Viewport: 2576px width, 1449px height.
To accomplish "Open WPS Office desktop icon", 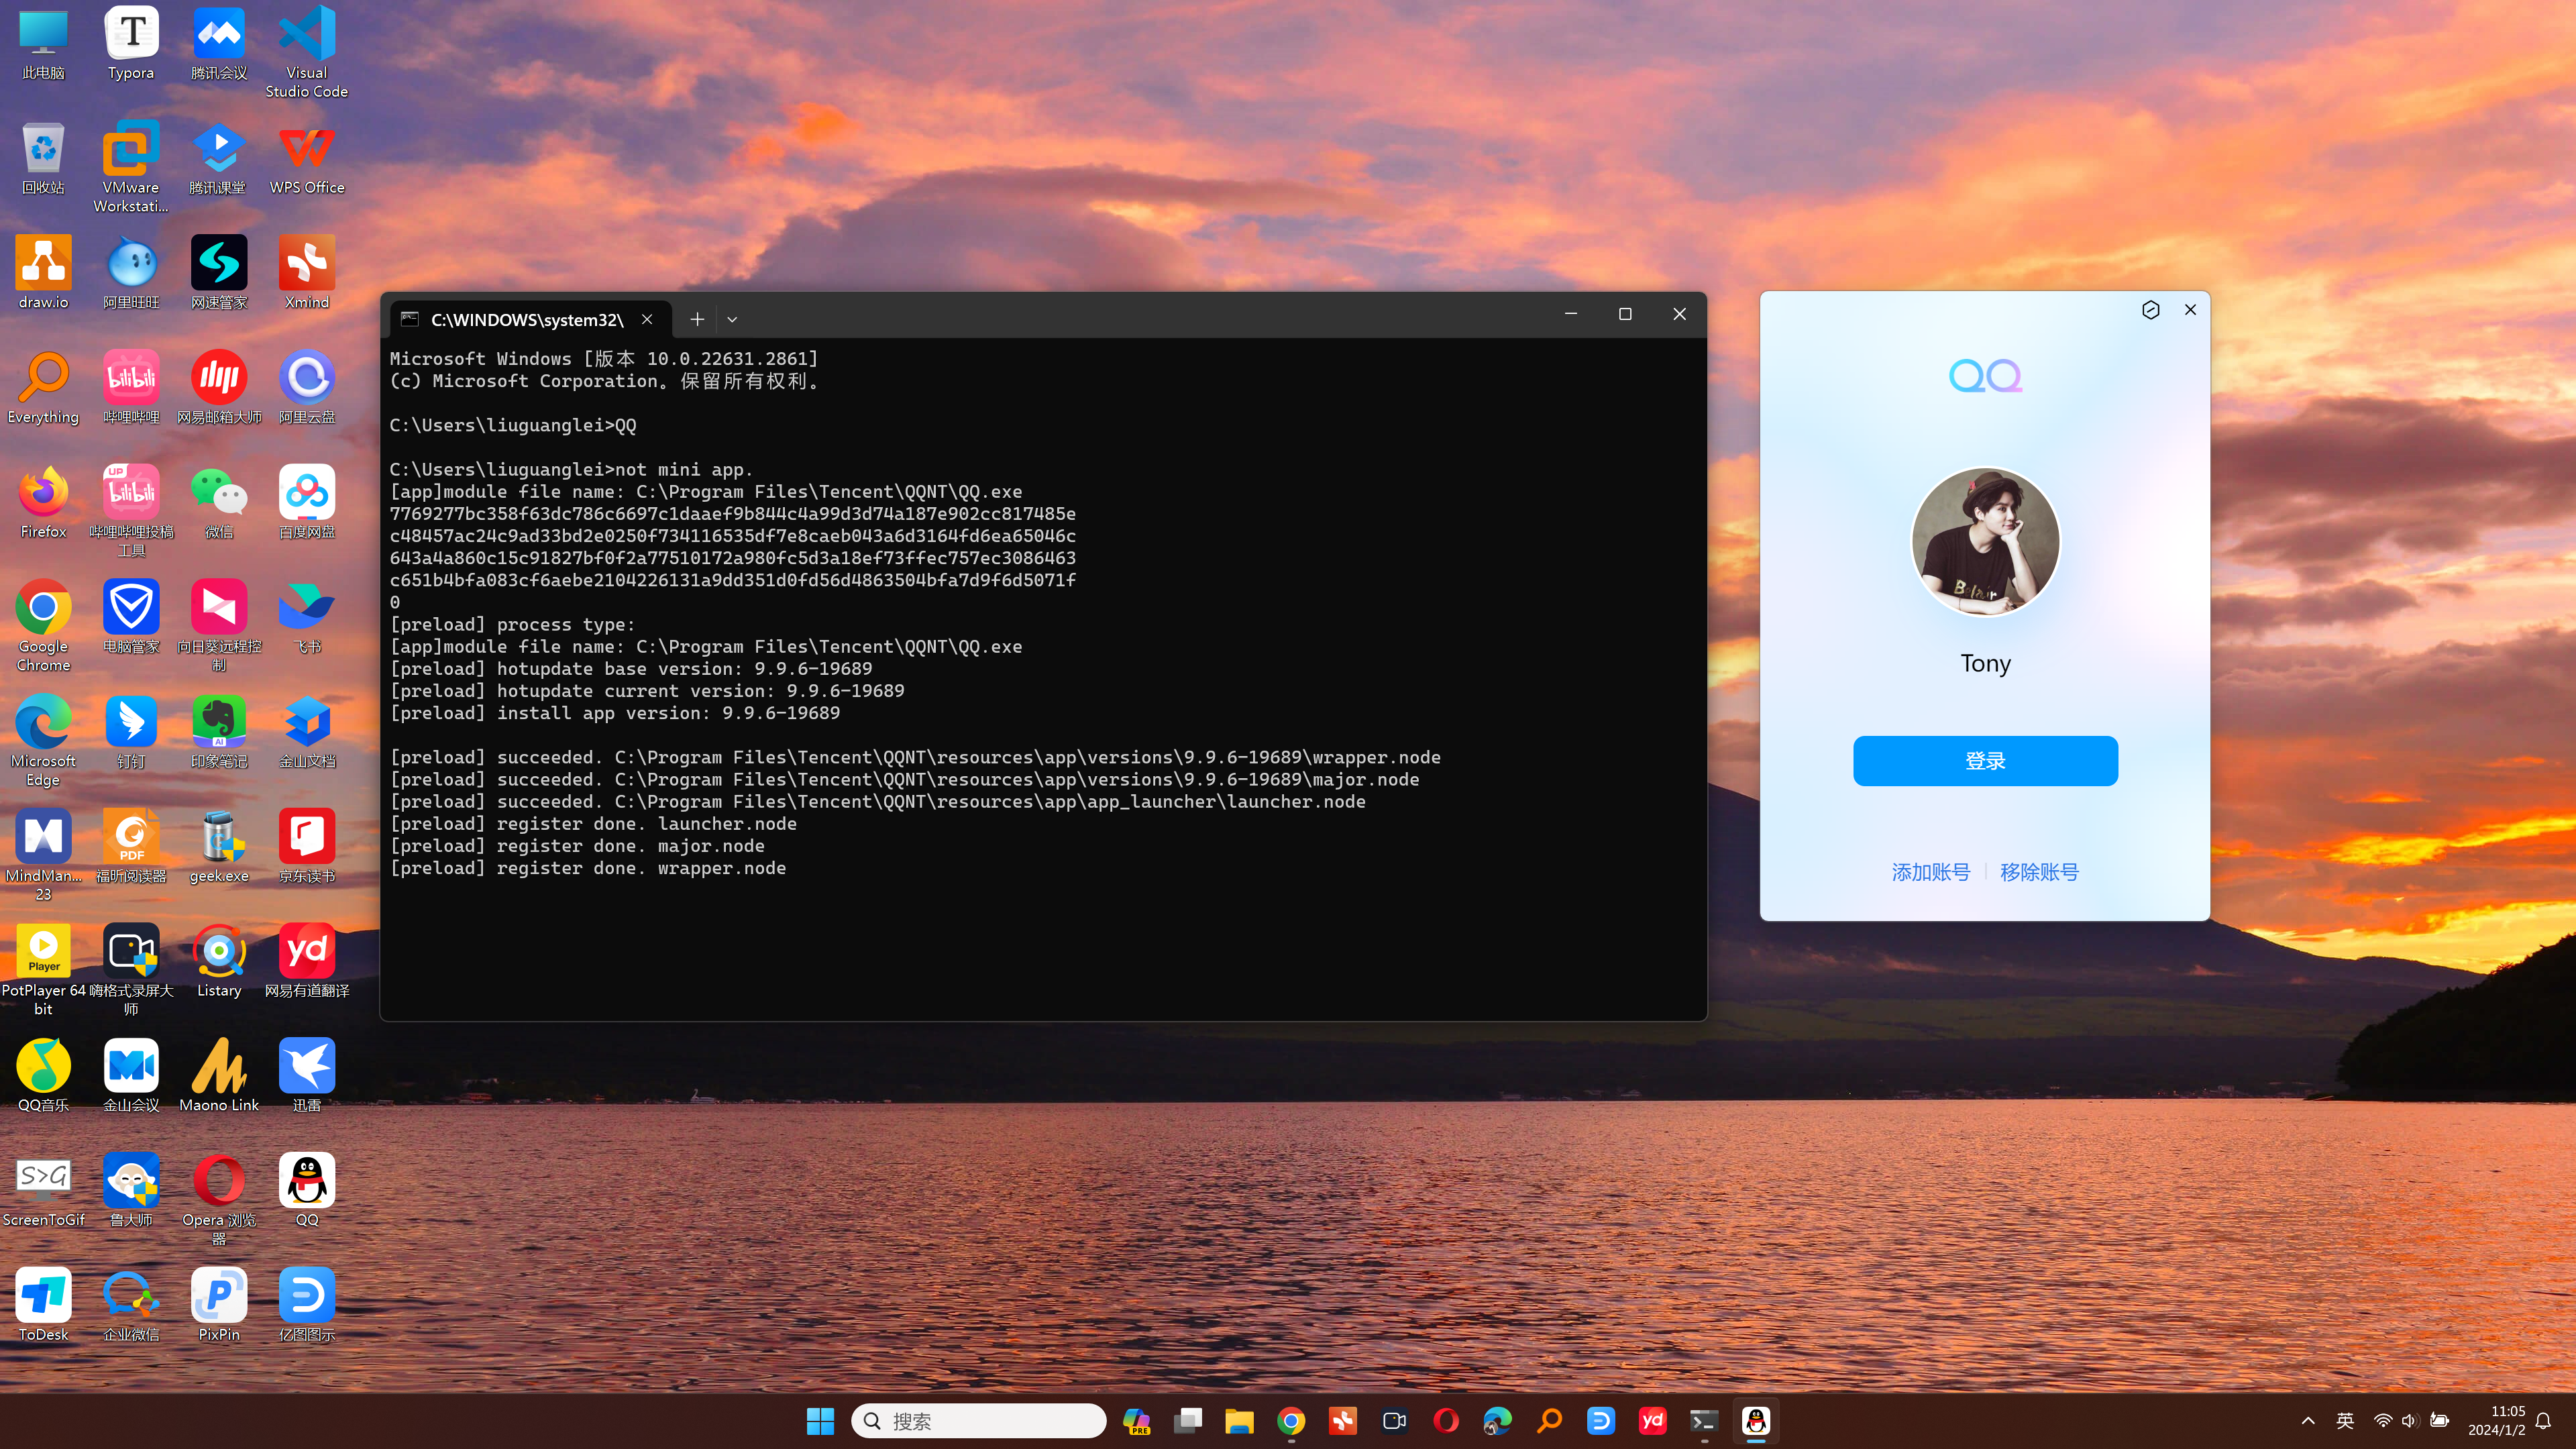I will pyautogui.click(x=307, y=159).
